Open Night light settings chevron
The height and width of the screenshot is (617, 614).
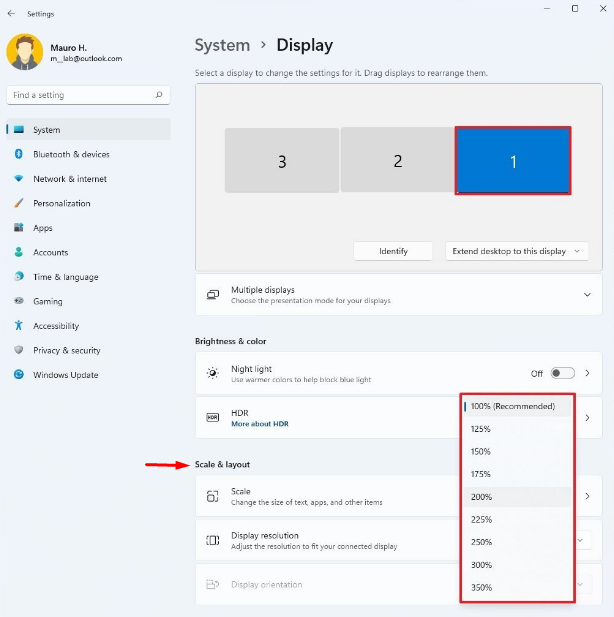(x=587, y=373)
